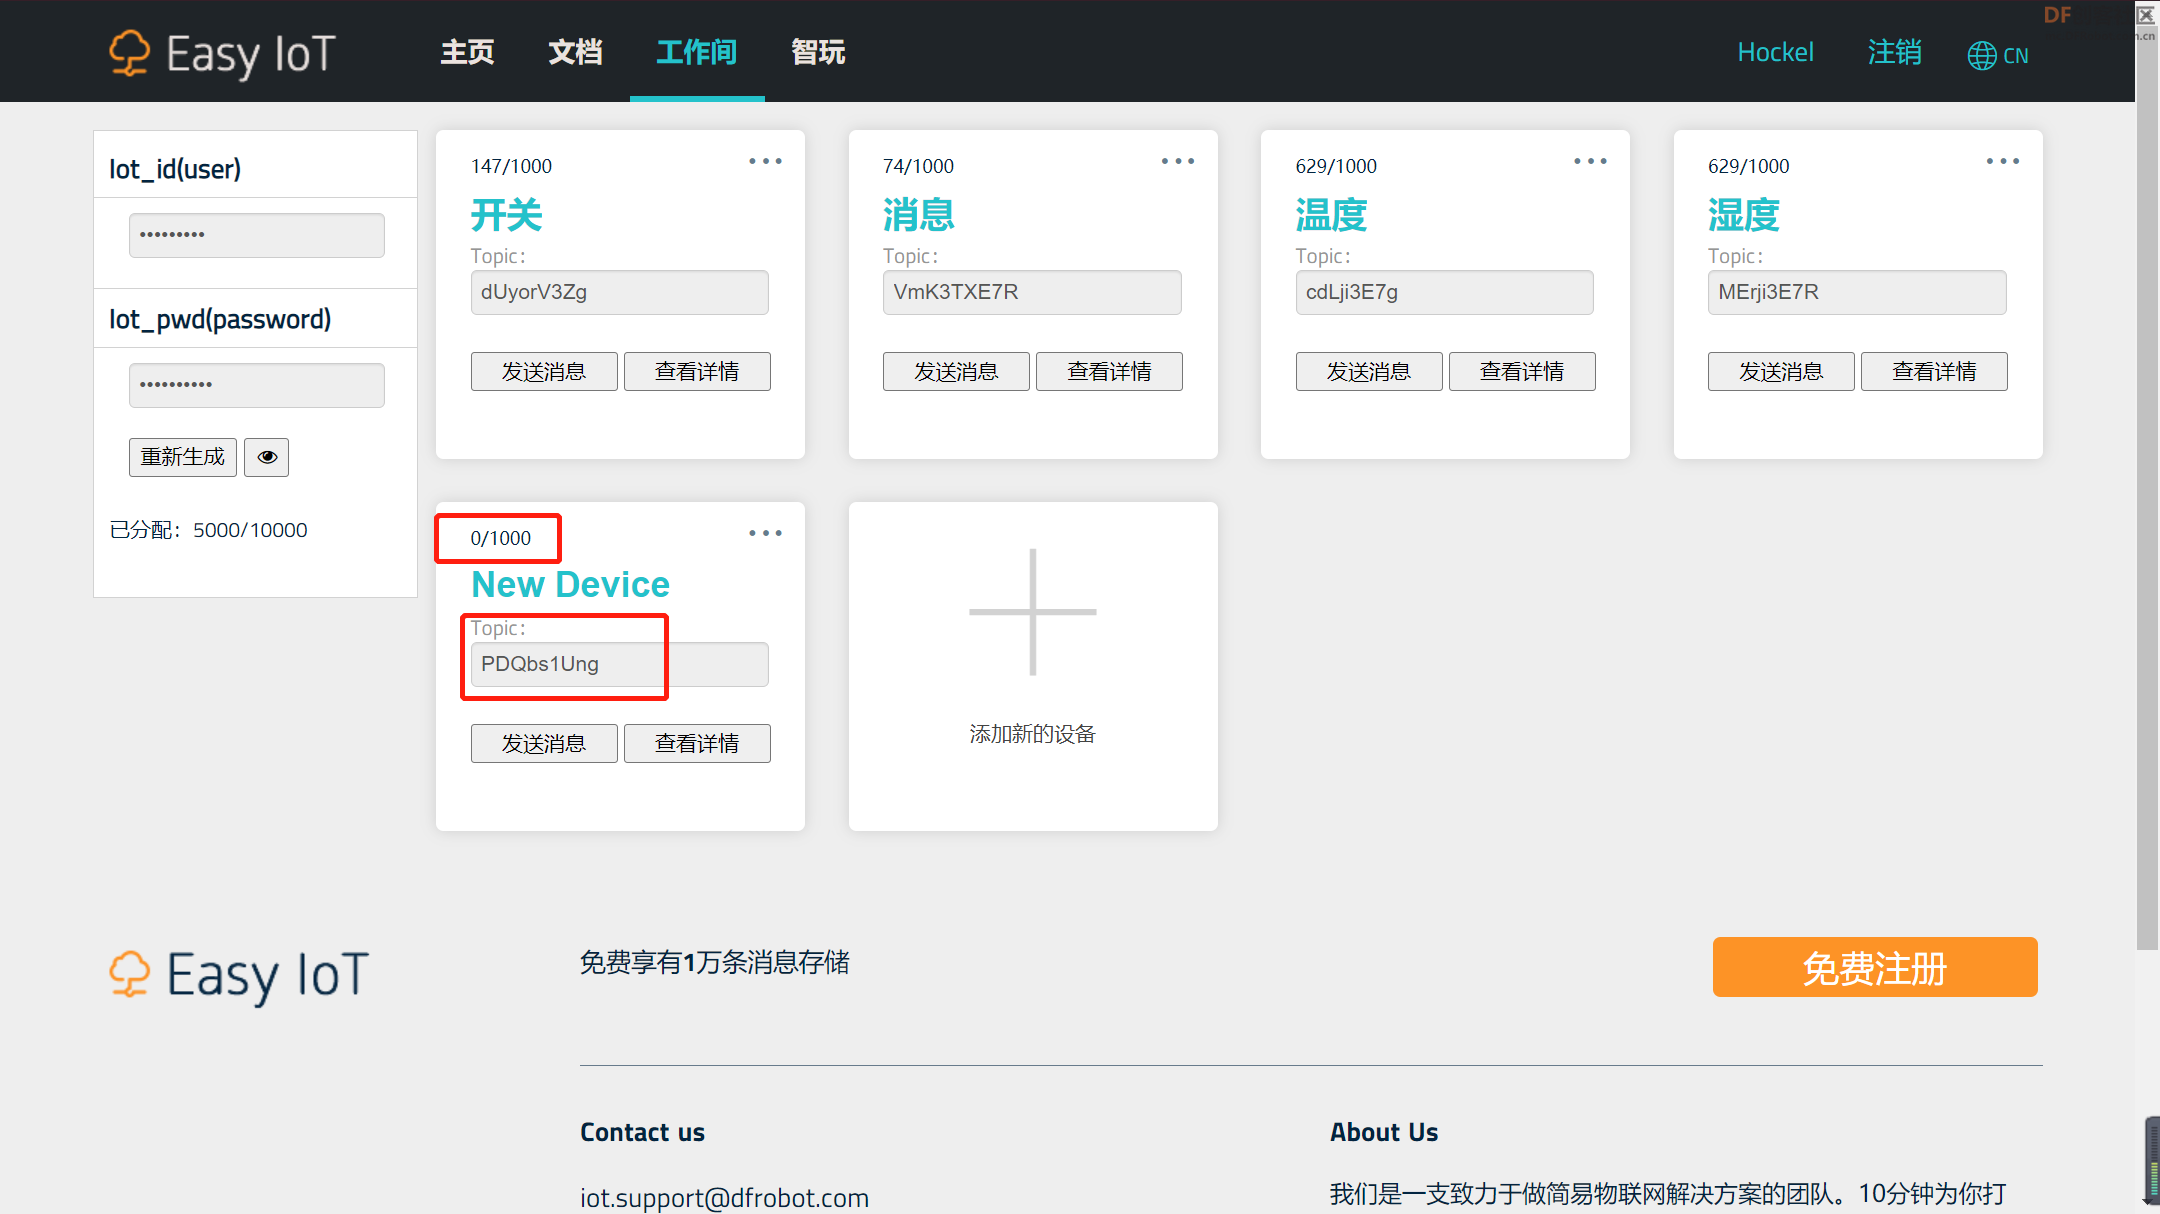Click 注销 to log out

tap(1894, 52)
